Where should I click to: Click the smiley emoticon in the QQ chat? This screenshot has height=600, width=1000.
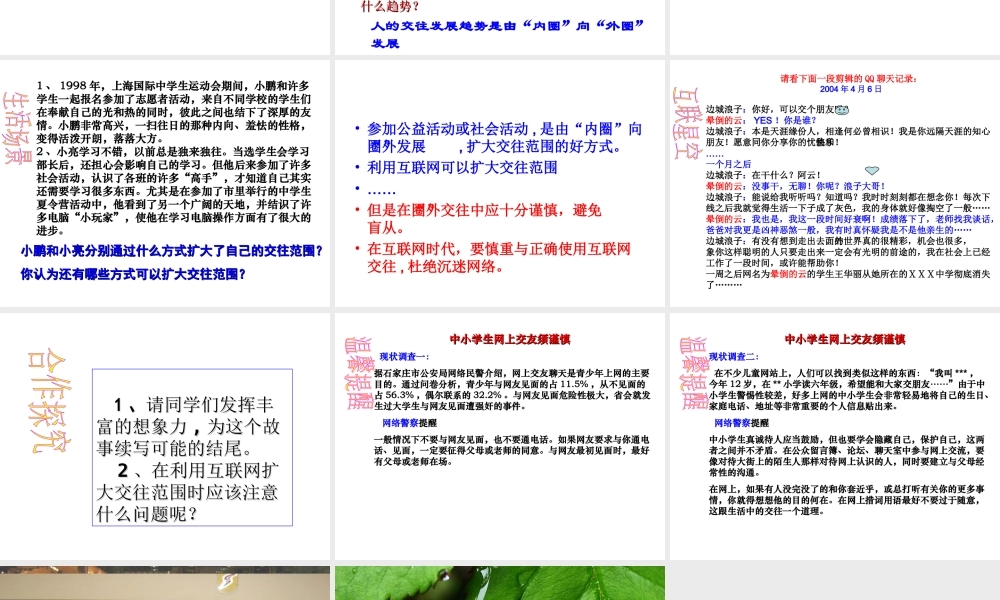(842, 110)
